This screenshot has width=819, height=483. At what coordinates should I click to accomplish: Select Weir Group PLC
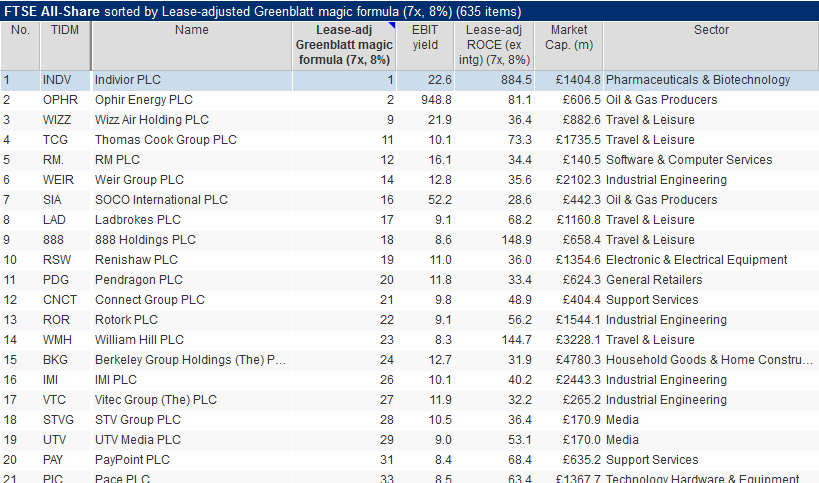coord(139,180)
